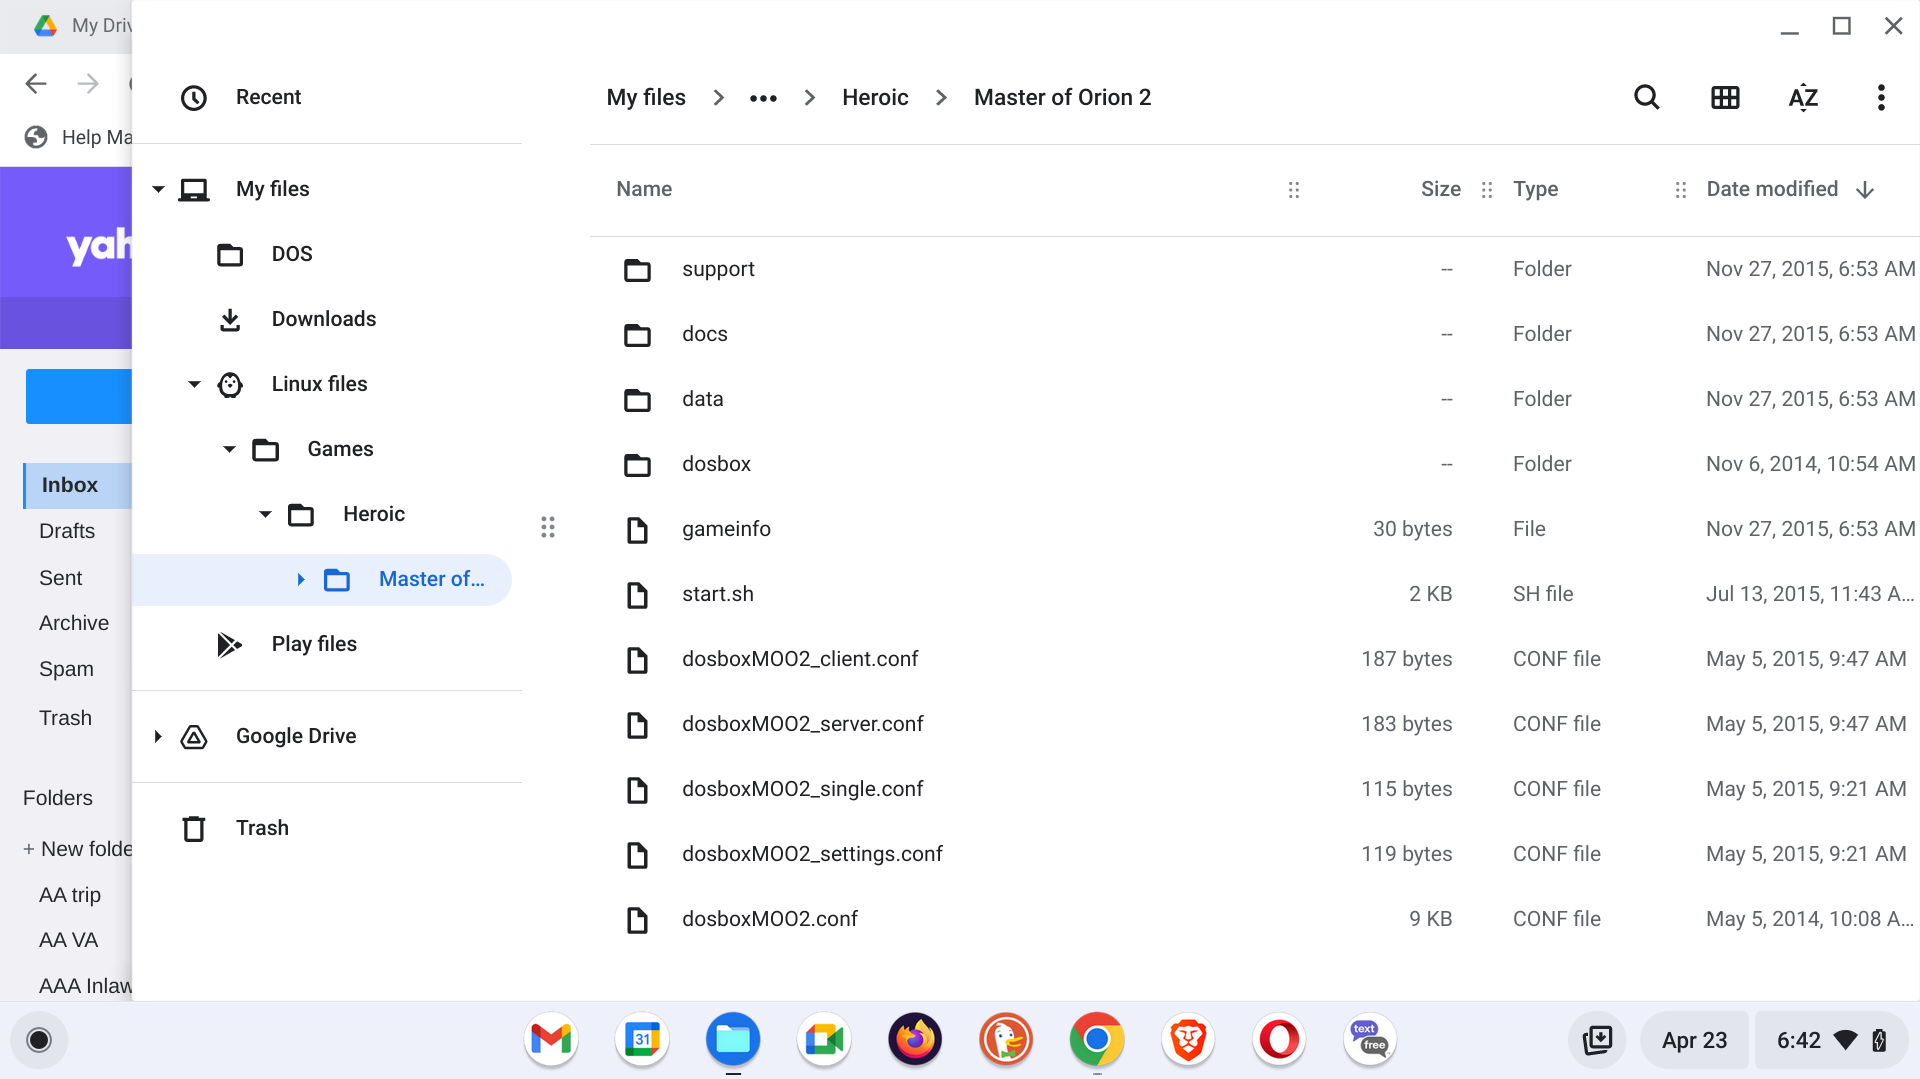Open Drafts in the background mail window
The width and height of the screenshot is (1920, 1079).
coord(67,531)
